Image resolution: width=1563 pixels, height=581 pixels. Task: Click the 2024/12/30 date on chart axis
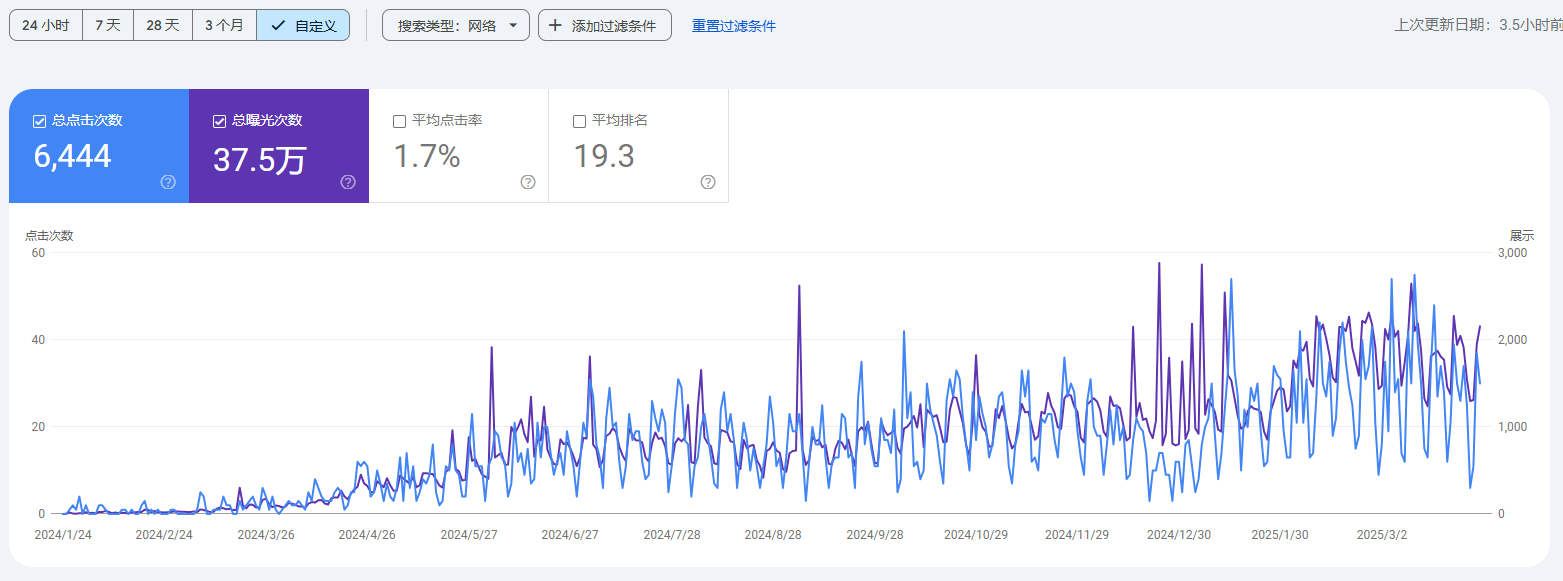coord(1179,534)
